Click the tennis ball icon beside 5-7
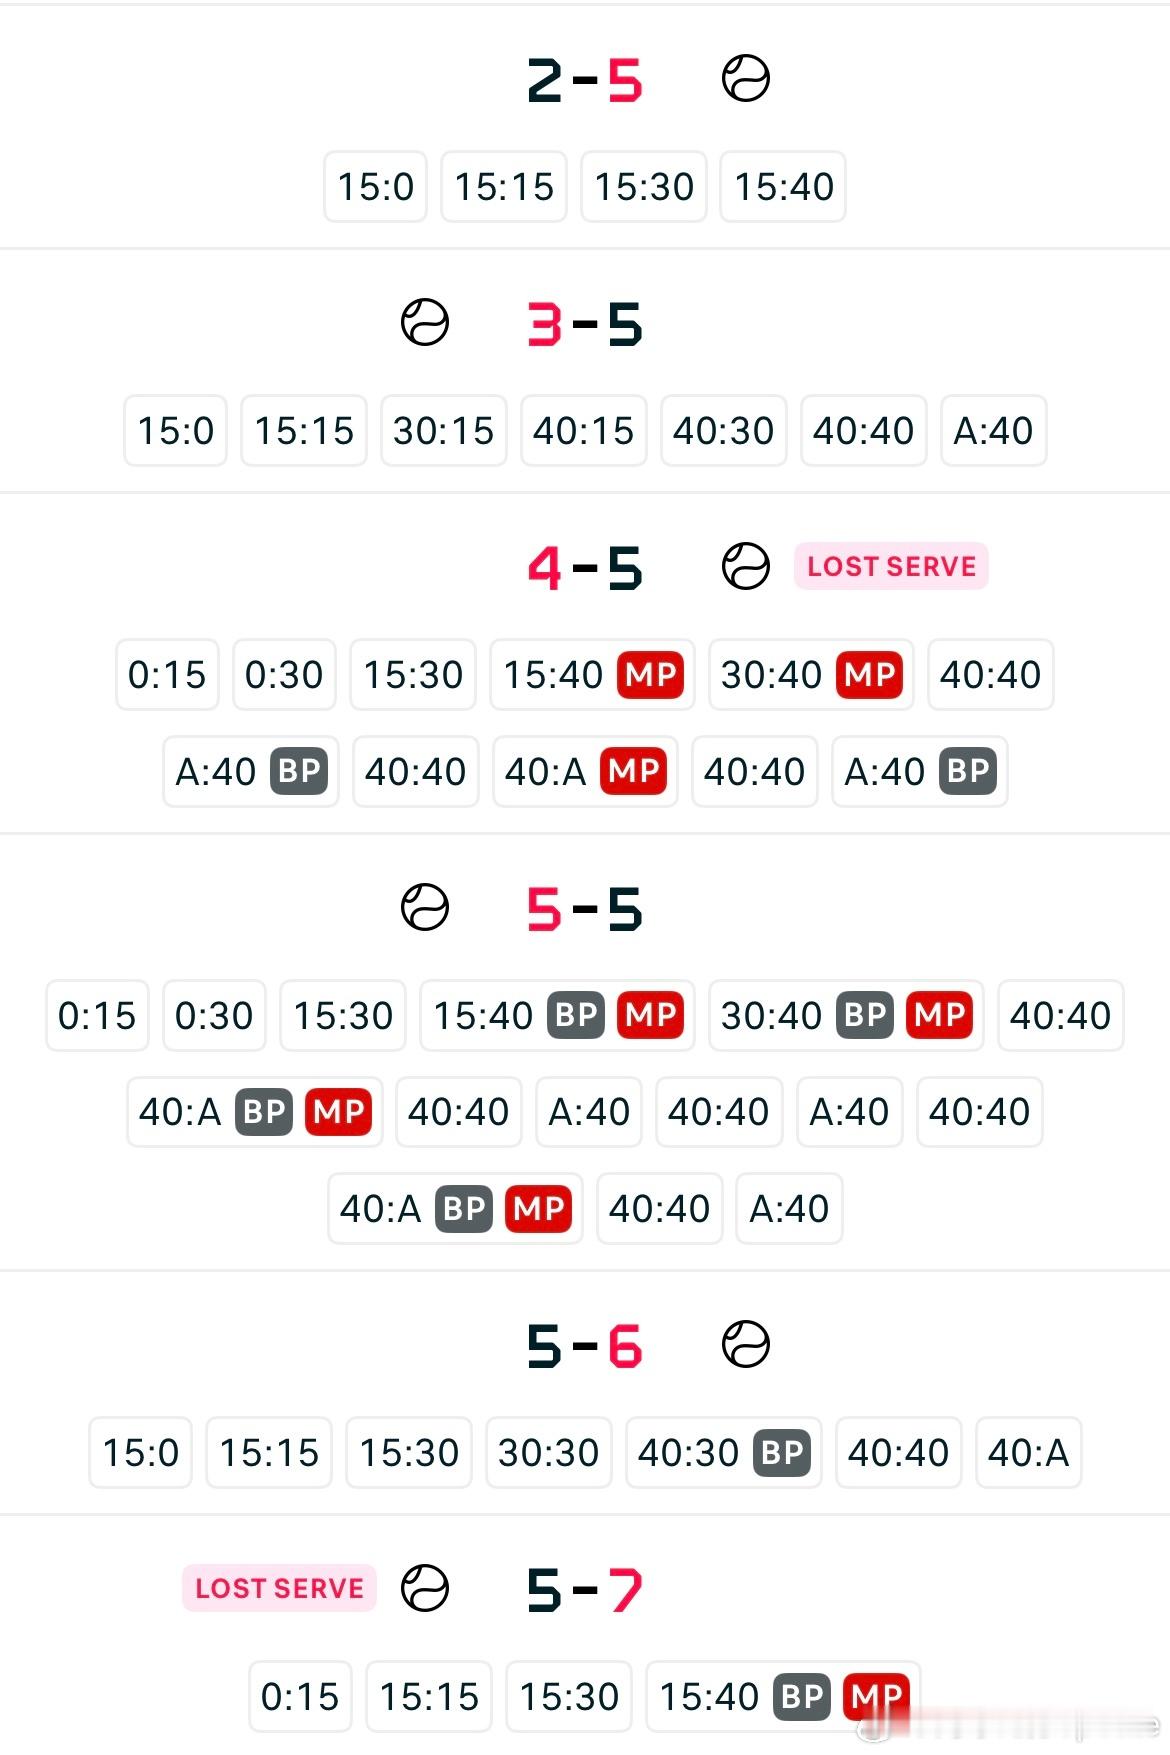Image resolution: width=1170 pixels, height=1755 pixels. point(425,1589)
